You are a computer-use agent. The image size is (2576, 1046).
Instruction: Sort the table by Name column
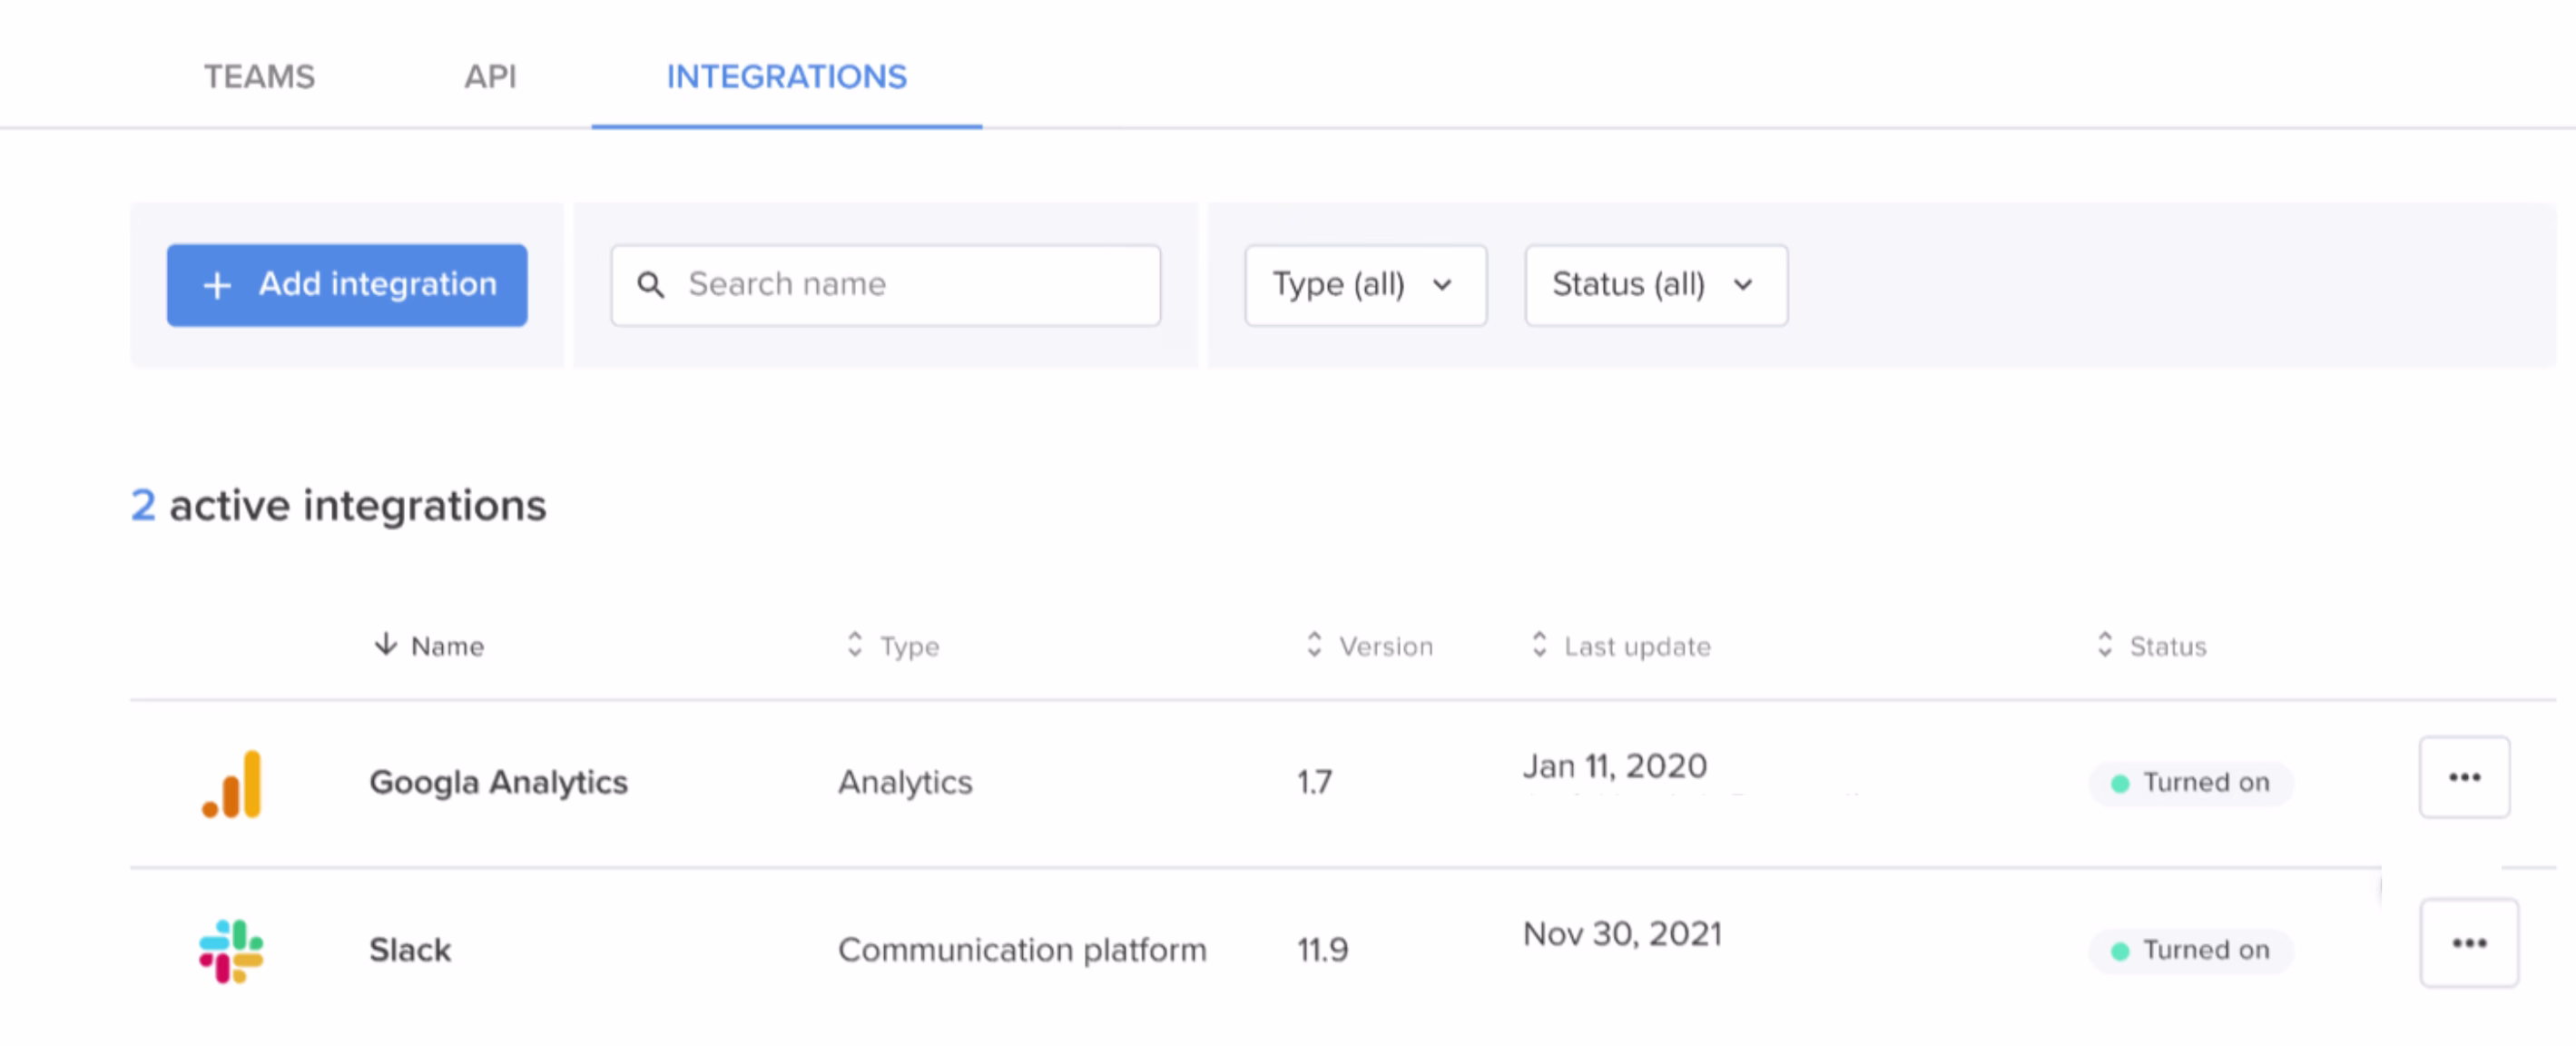pos(428,645)
